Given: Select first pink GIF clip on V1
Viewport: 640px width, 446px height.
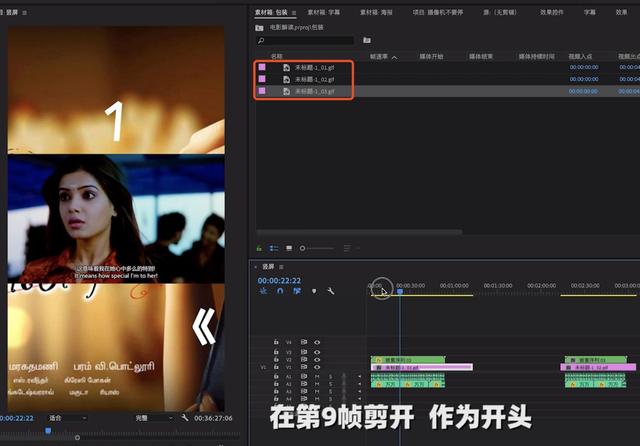Looking at the screenshot, I should click(x=422, y=367).
